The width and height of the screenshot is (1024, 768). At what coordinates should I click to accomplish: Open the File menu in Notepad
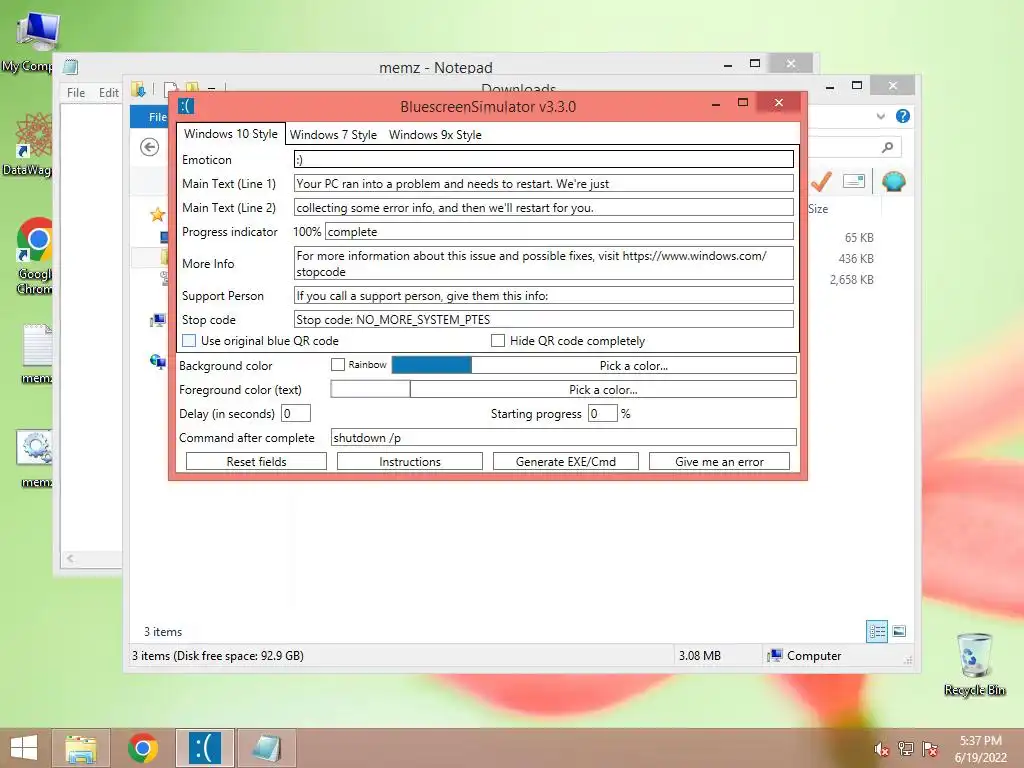pos(76,93)
